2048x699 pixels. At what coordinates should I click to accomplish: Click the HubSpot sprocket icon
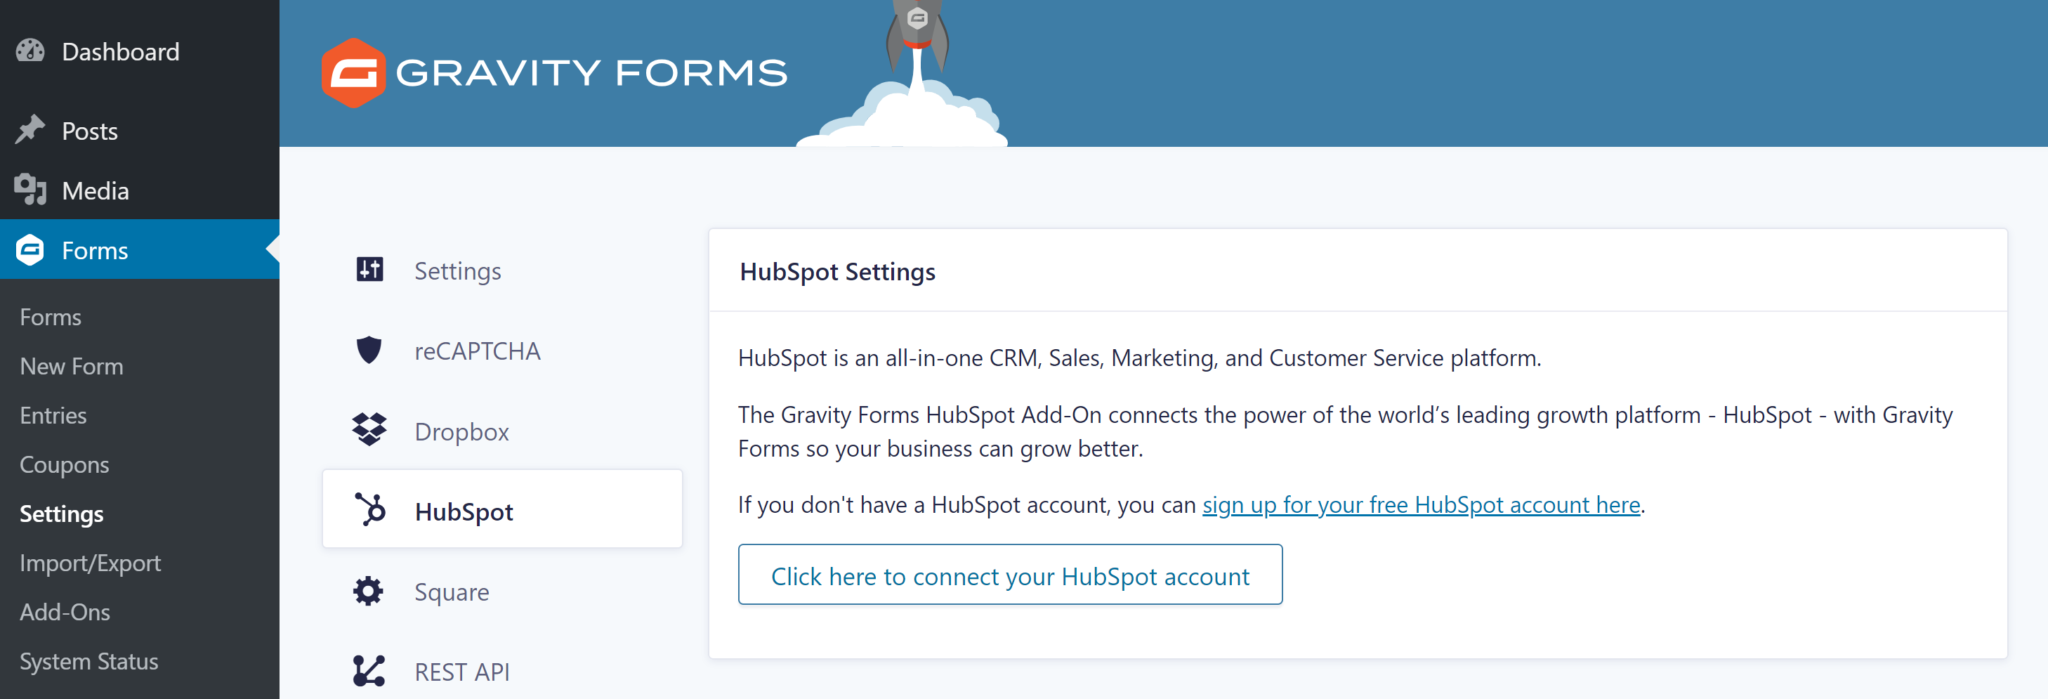click(370, 510)
